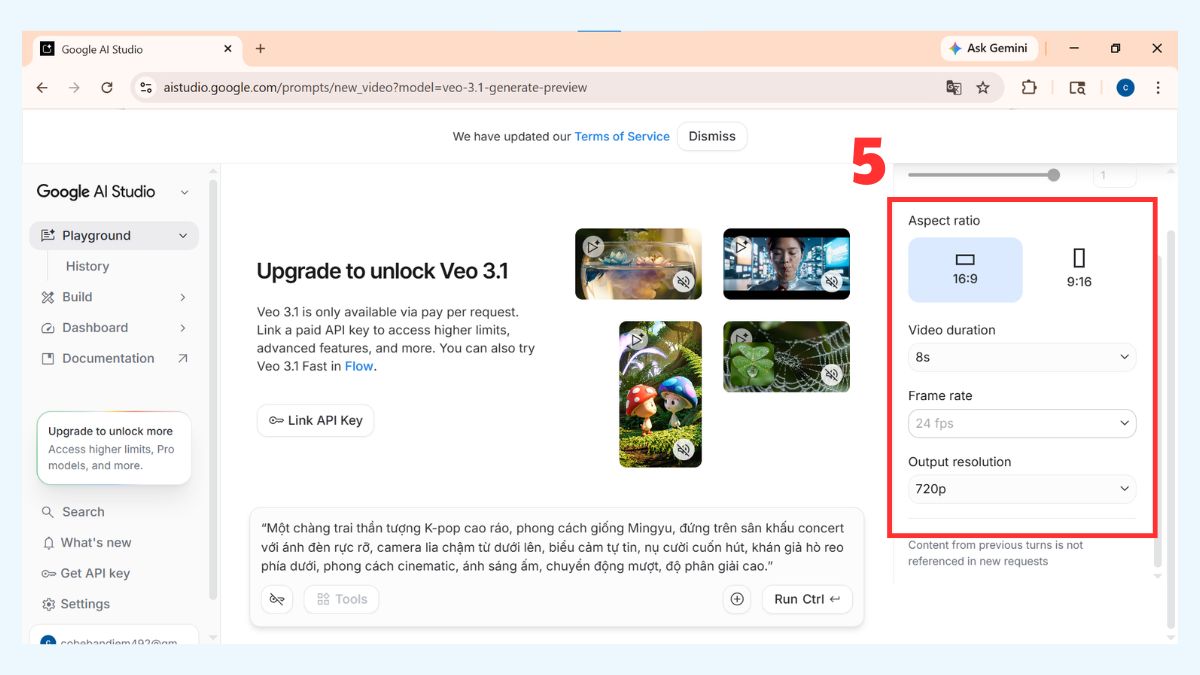The width and height of the screenshot is (1200, 675).
Task: Open the Flow link
Action: click(357, 366)
